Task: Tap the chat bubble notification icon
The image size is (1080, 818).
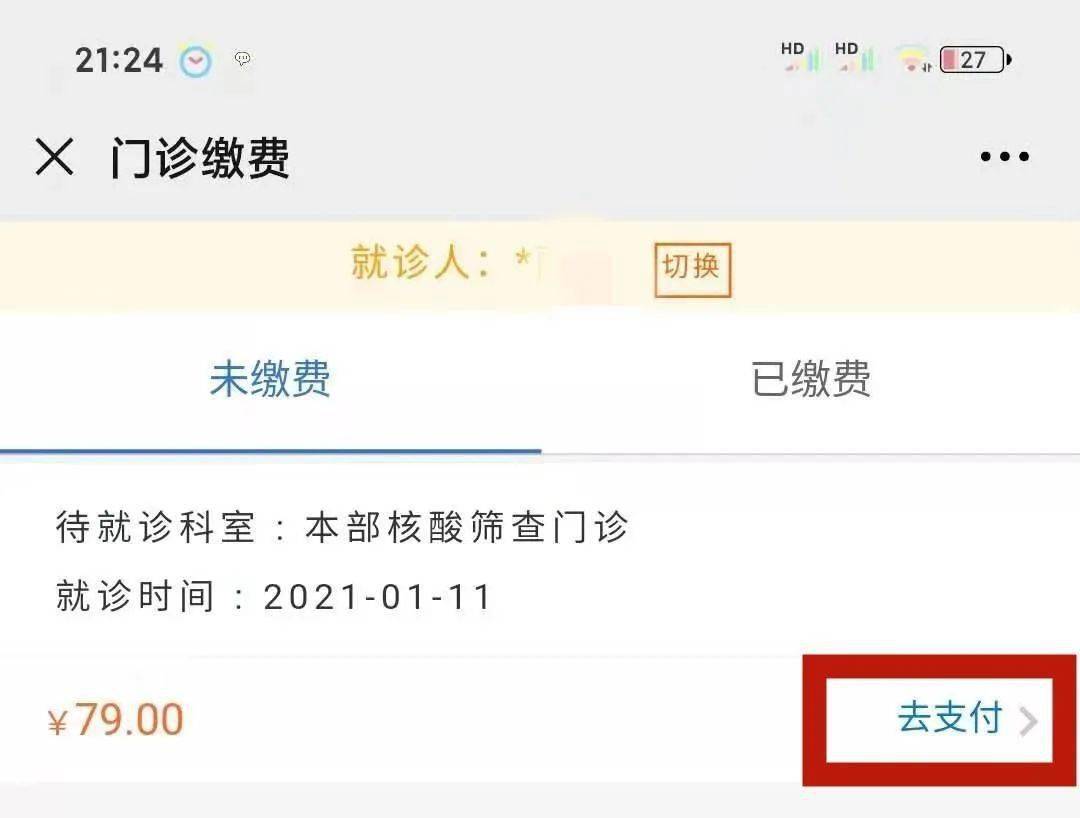Action: pyautogui.click(x=242, y=59)
